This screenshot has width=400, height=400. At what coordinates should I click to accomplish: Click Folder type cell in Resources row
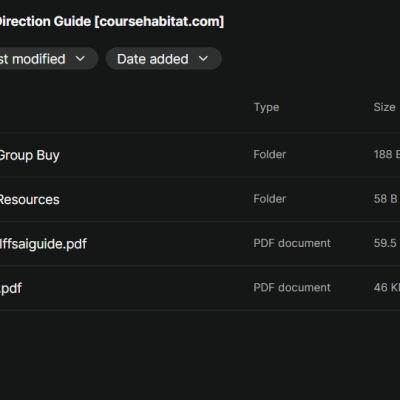[270, 199]
